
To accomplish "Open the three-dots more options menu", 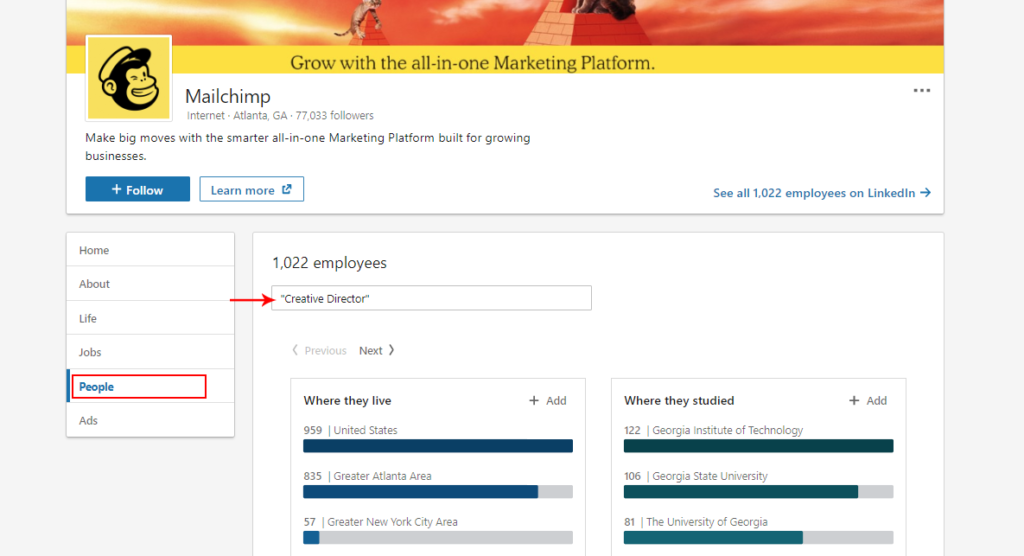I will tap(921, 91).
